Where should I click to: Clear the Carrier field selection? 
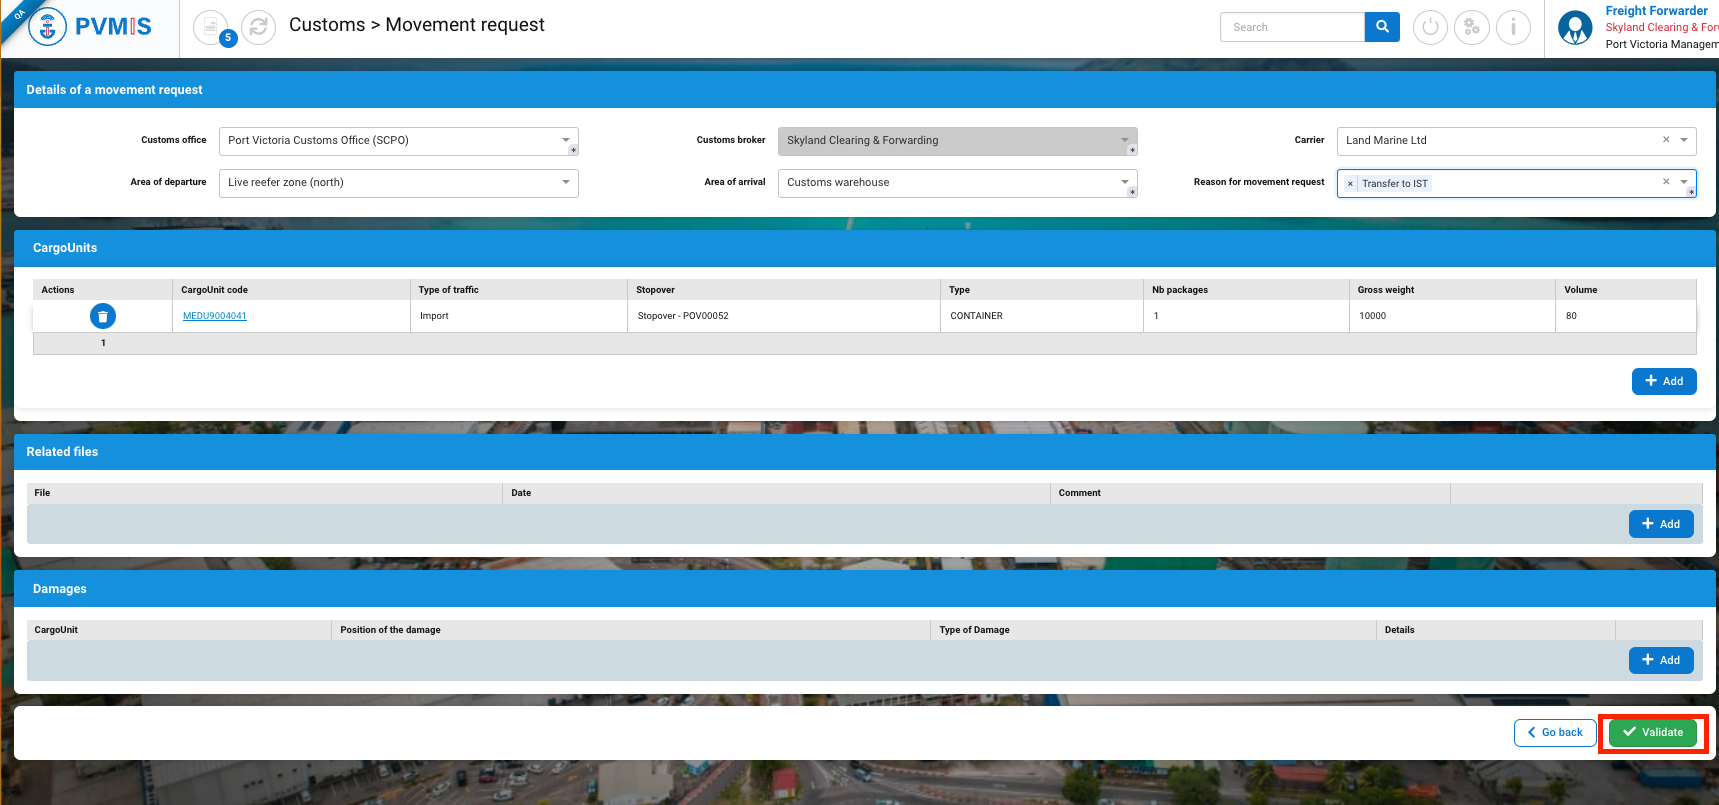coord(1666,140)
